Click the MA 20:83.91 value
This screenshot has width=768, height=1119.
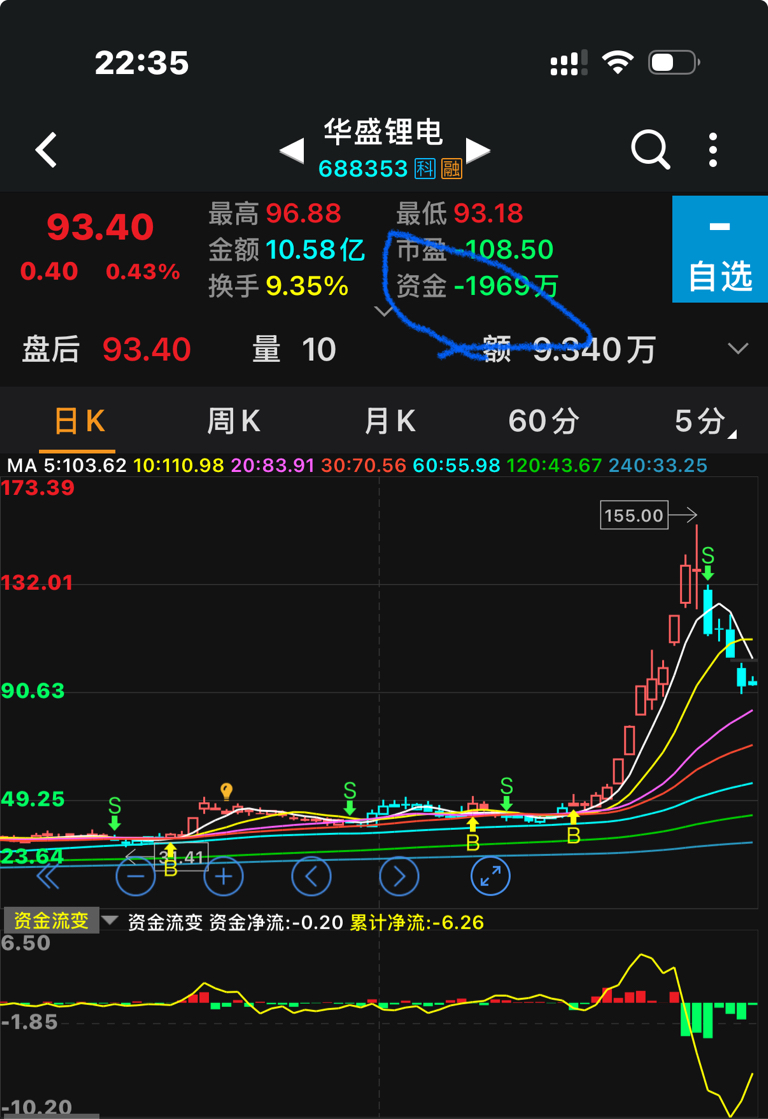(x=273, y=465)
